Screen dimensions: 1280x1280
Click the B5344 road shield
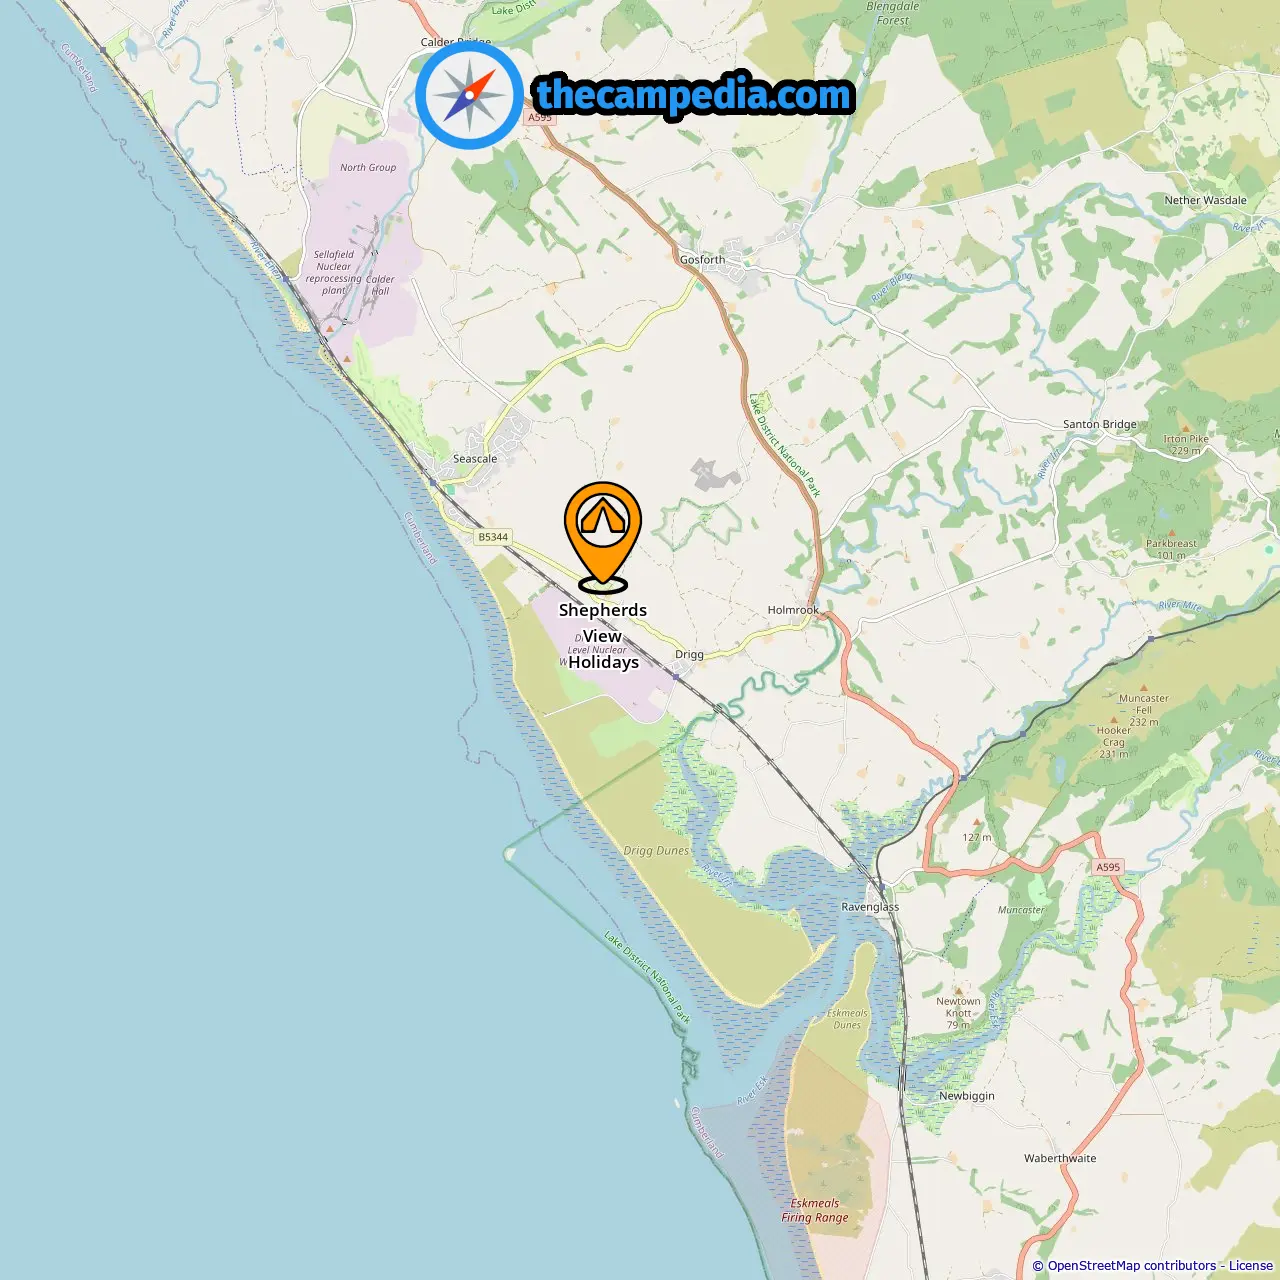[493, 537]
